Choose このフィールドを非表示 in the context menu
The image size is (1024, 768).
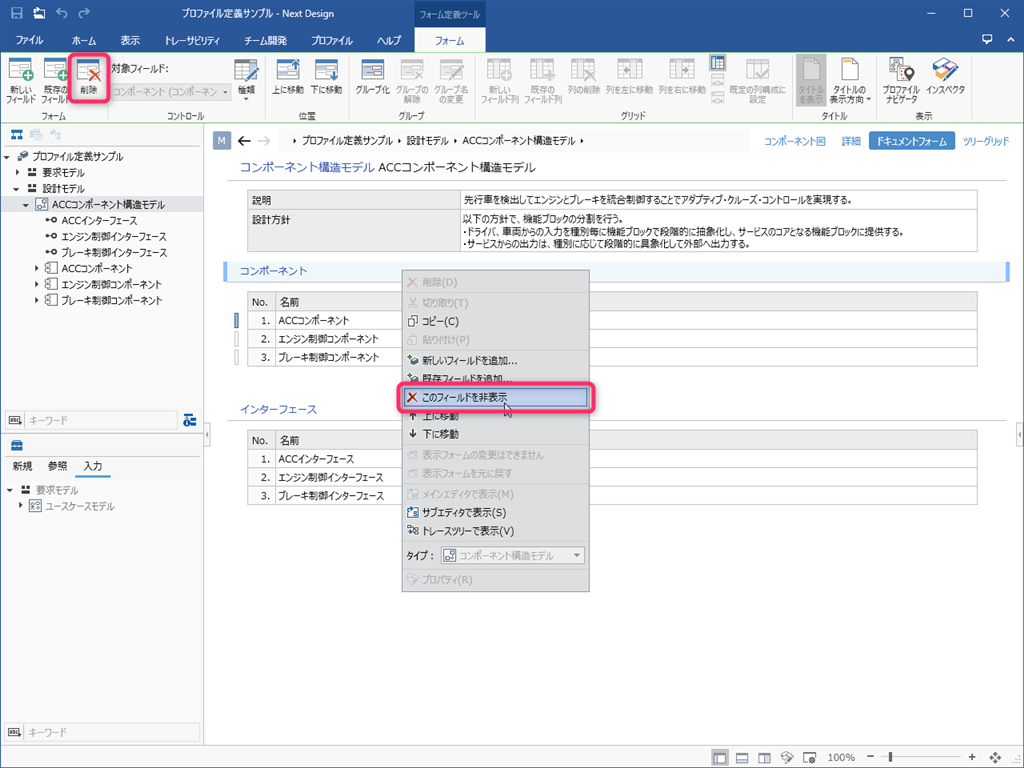pos(494,397)
